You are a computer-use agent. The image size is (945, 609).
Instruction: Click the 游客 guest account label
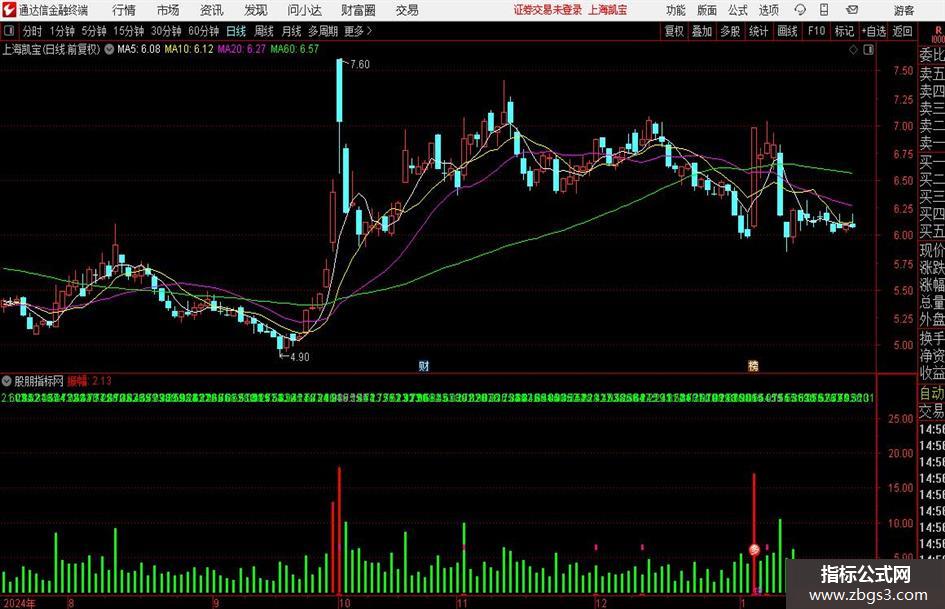point(904,10)
